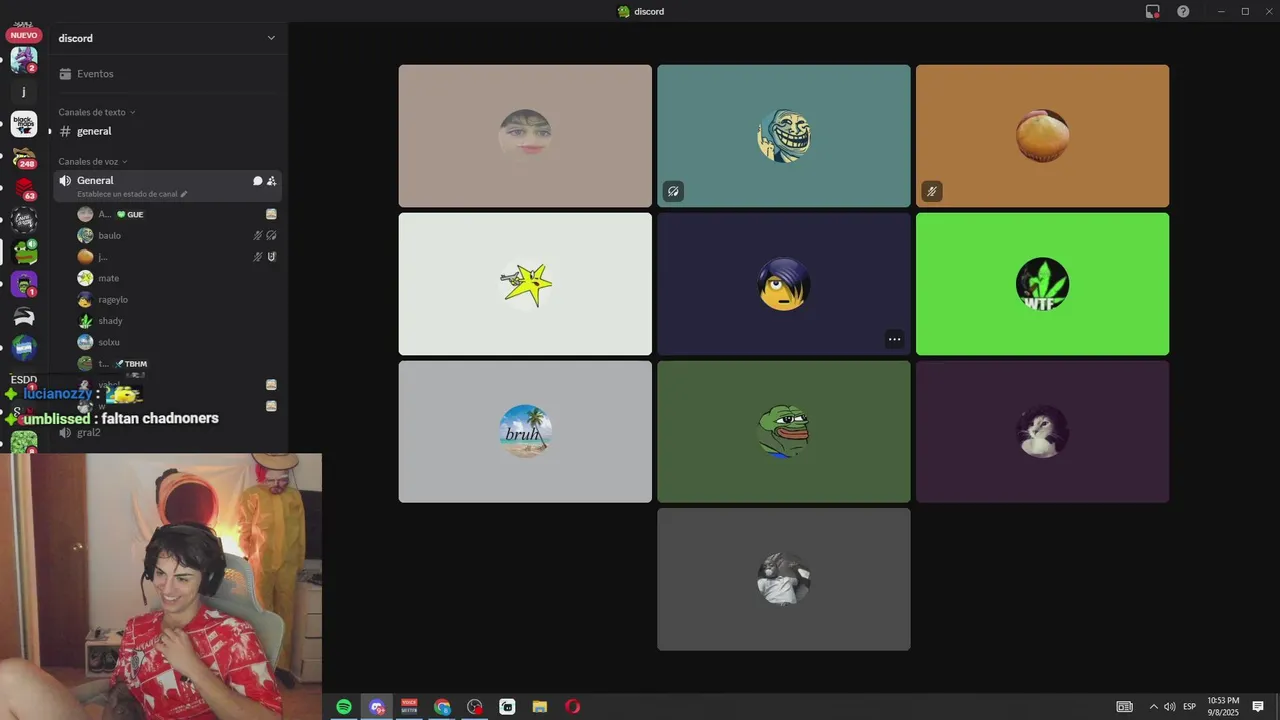Image resolution: width=1280 pixels, height=720 pixels.
Task: Click the NUEVO badge at top of server list
Action: (x=24, y=35)
